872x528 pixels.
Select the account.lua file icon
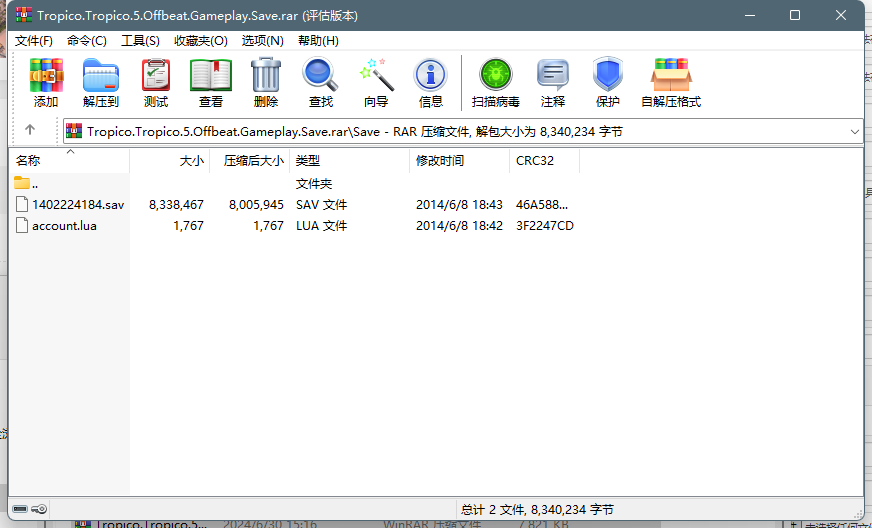[22, 225]
